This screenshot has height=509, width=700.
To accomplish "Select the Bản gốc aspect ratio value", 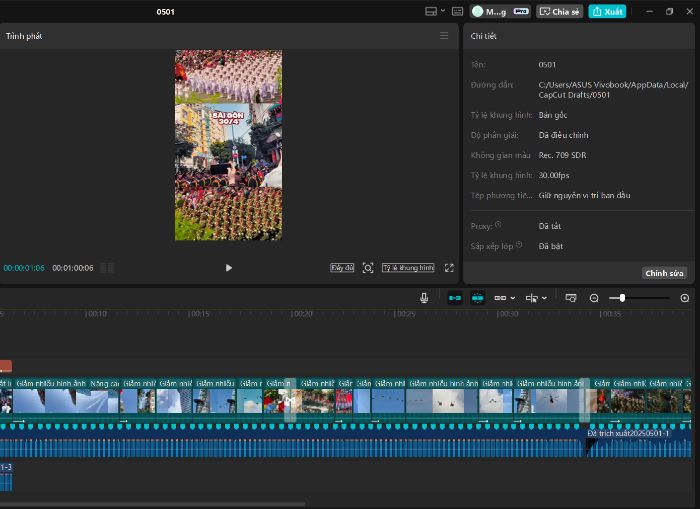I will pyautogui.click(x=553, y=115).
